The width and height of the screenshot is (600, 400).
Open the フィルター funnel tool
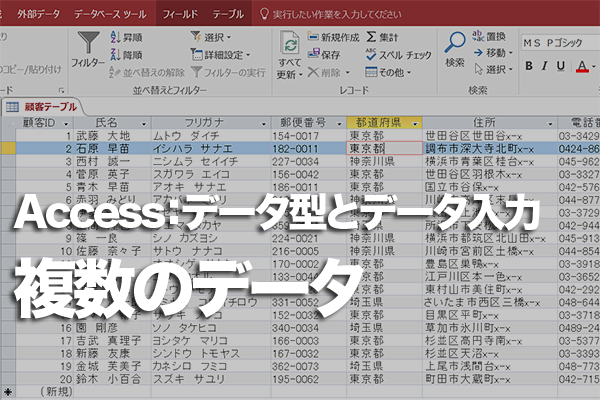pyautogui.click(x=88, y=50)
